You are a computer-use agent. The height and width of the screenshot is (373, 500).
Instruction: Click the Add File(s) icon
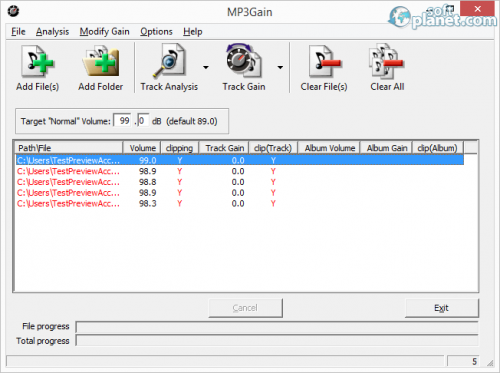pos(37,62)
